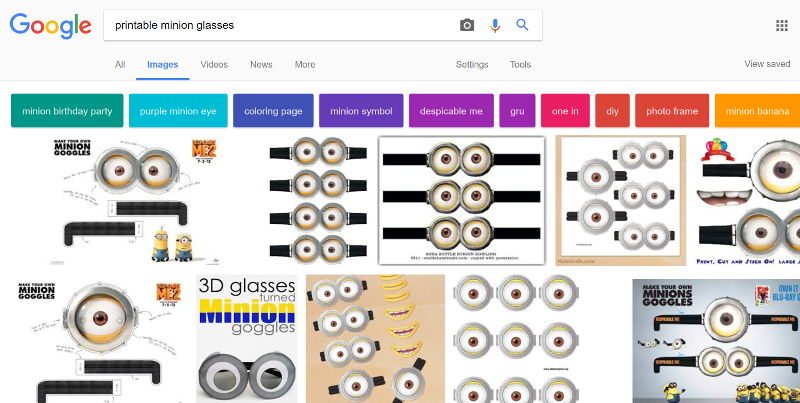The width and height of the screenshot is (800, 403).
Task: Open the Settings menu
Action: pos(472,65)
